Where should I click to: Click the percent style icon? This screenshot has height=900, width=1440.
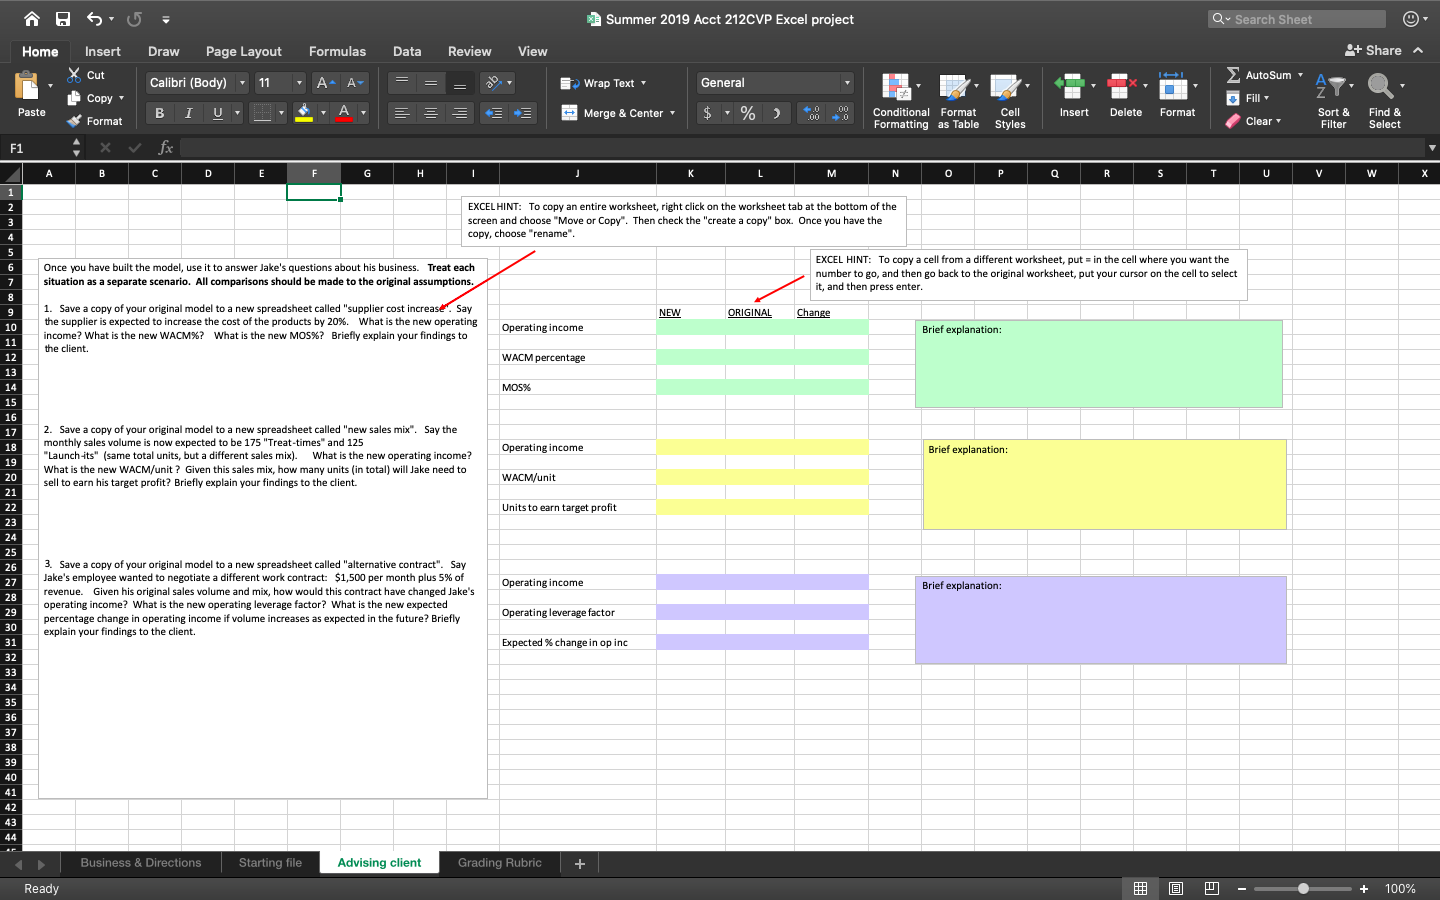748,113
